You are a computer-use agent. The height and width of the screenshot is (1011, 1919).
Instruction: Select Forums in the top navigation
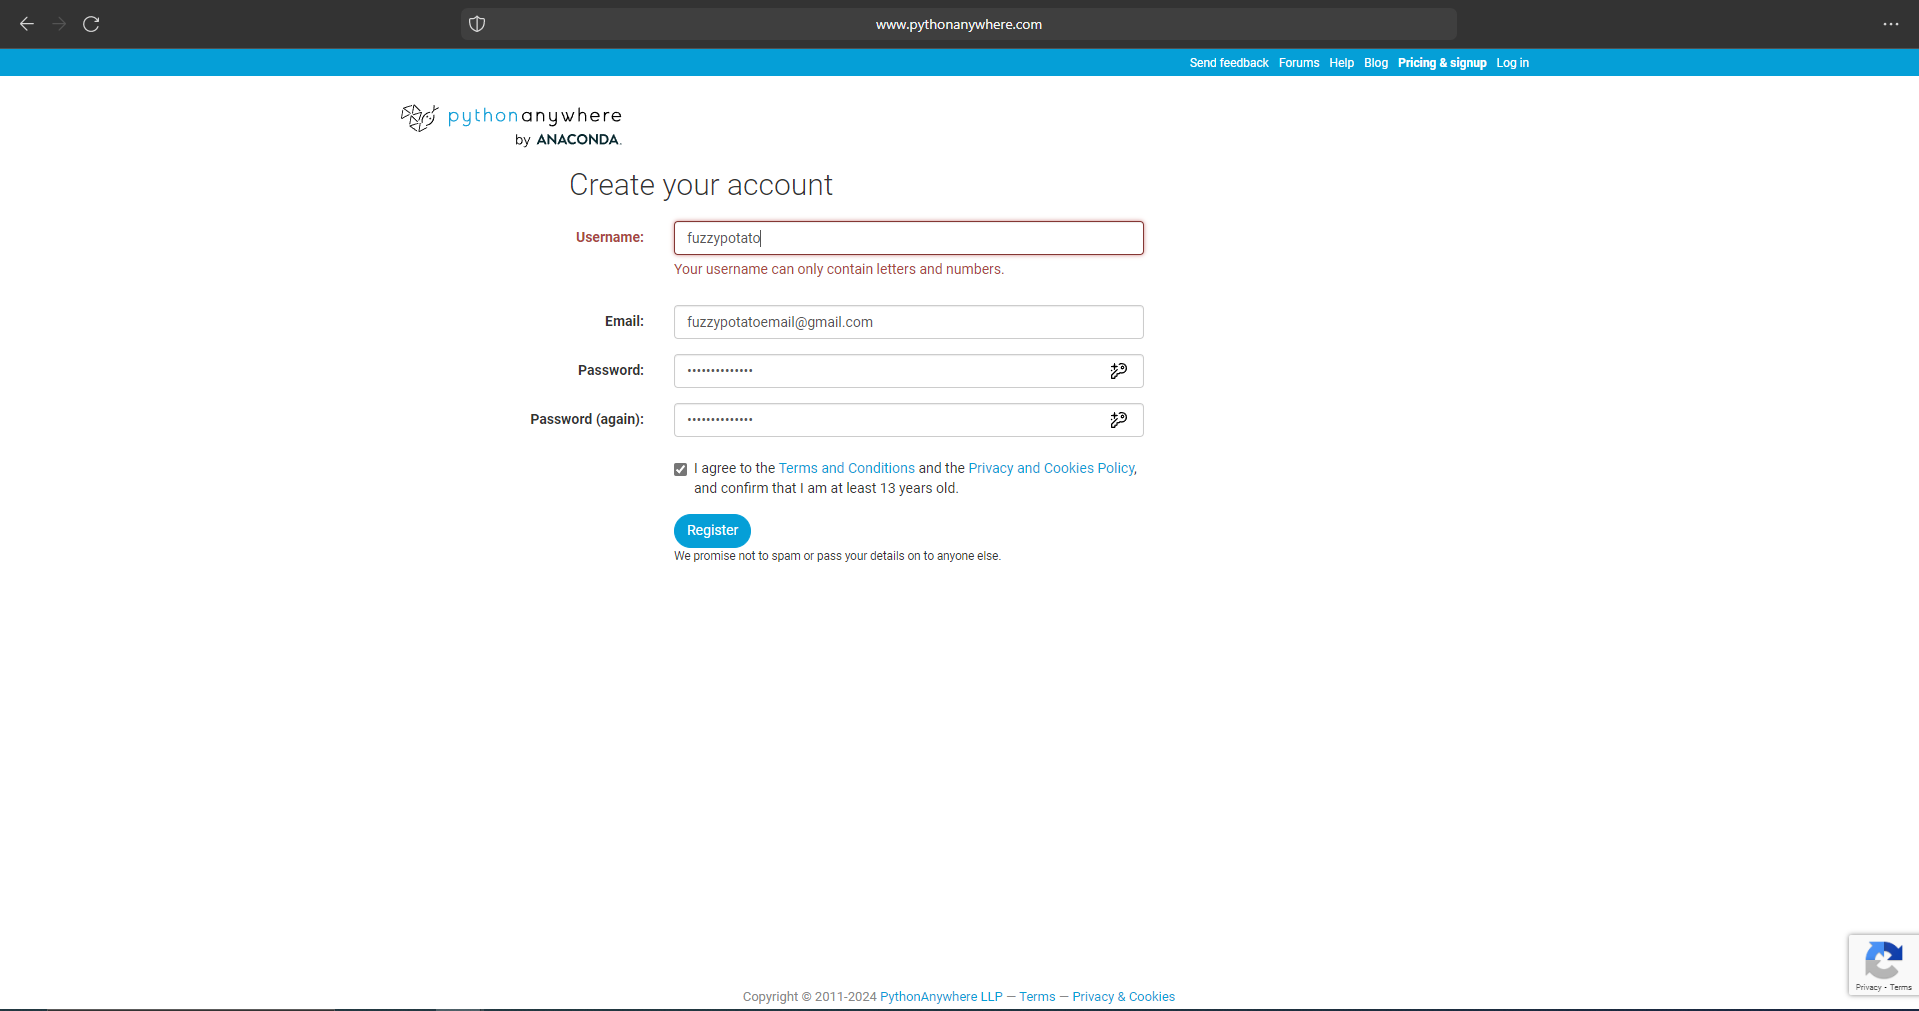click(x=1298, y=62)
